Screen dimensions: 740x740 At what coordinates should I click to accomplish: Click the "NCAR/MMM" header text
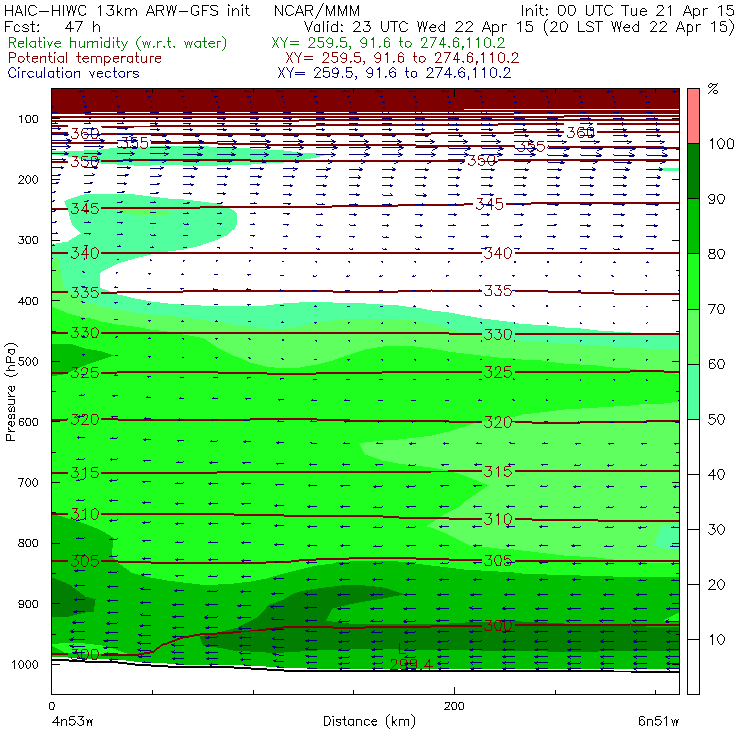point(317,11)
